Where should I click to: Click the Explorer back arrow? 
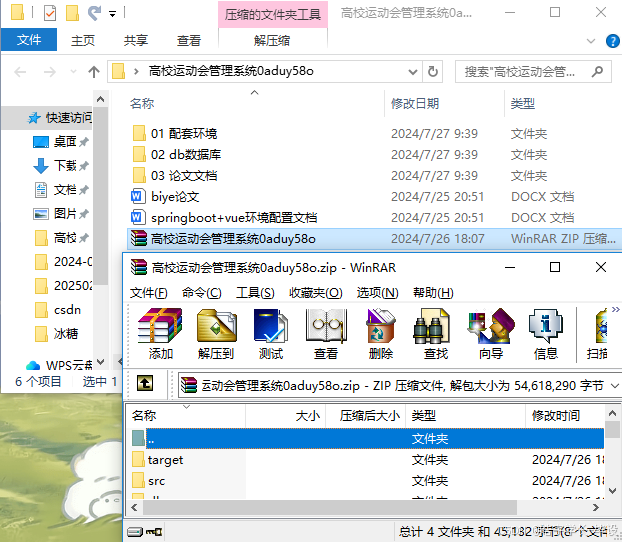tap(20, 72)
